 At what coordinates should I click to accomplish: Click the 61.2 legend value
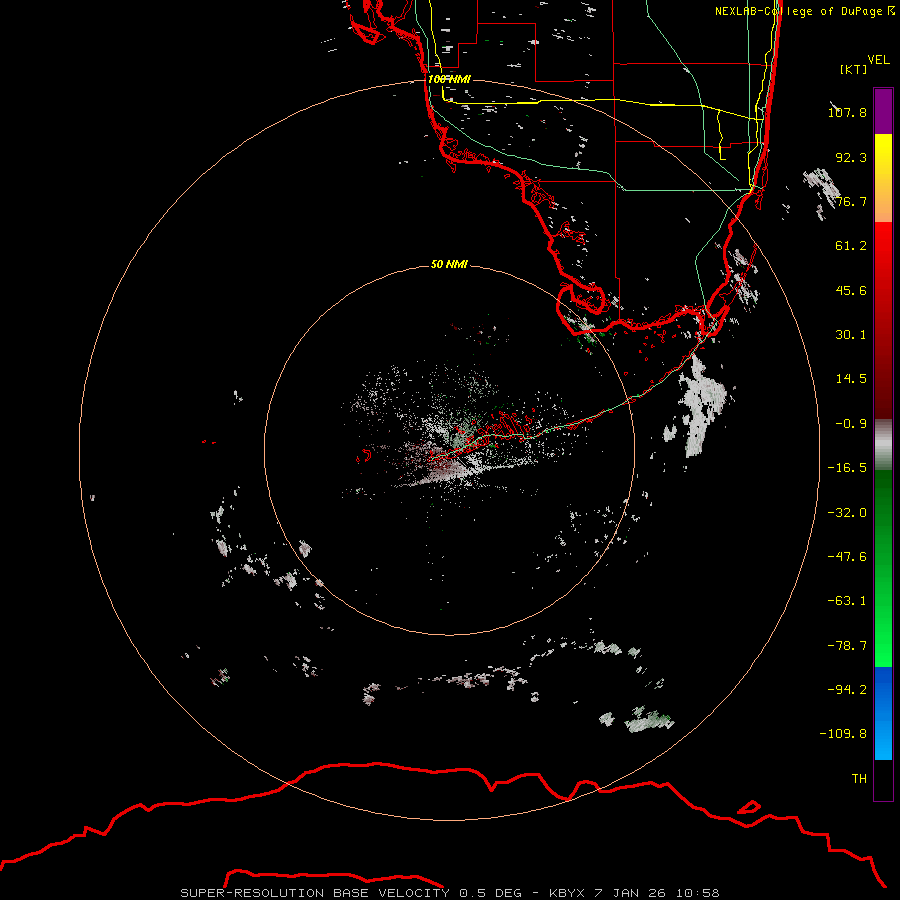coord(851,246)
